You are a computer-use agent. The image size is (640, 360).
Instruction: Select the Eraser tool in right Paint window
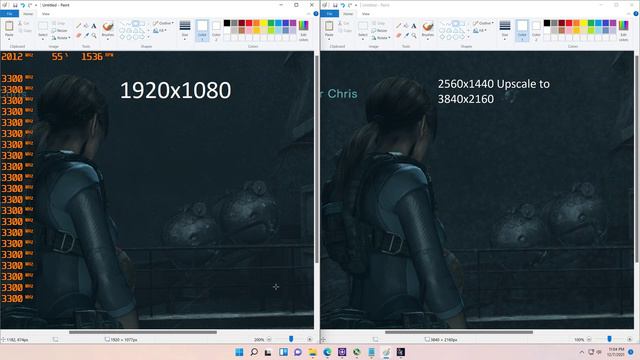(x=398, y=36)
